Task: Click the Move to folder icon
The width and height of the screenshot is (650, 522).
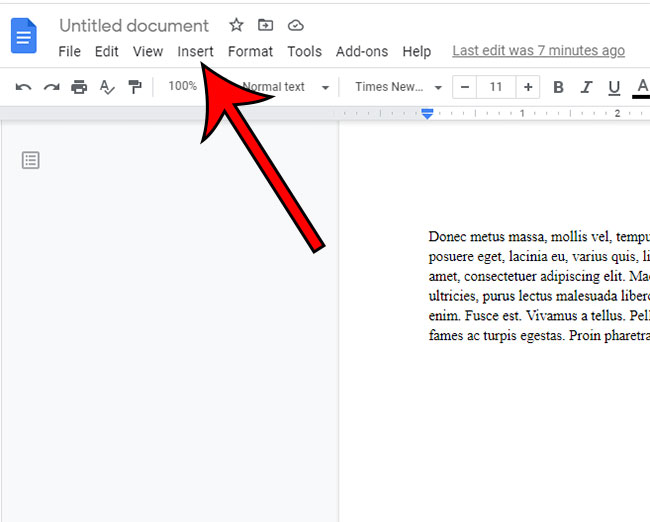Action: 265,25
